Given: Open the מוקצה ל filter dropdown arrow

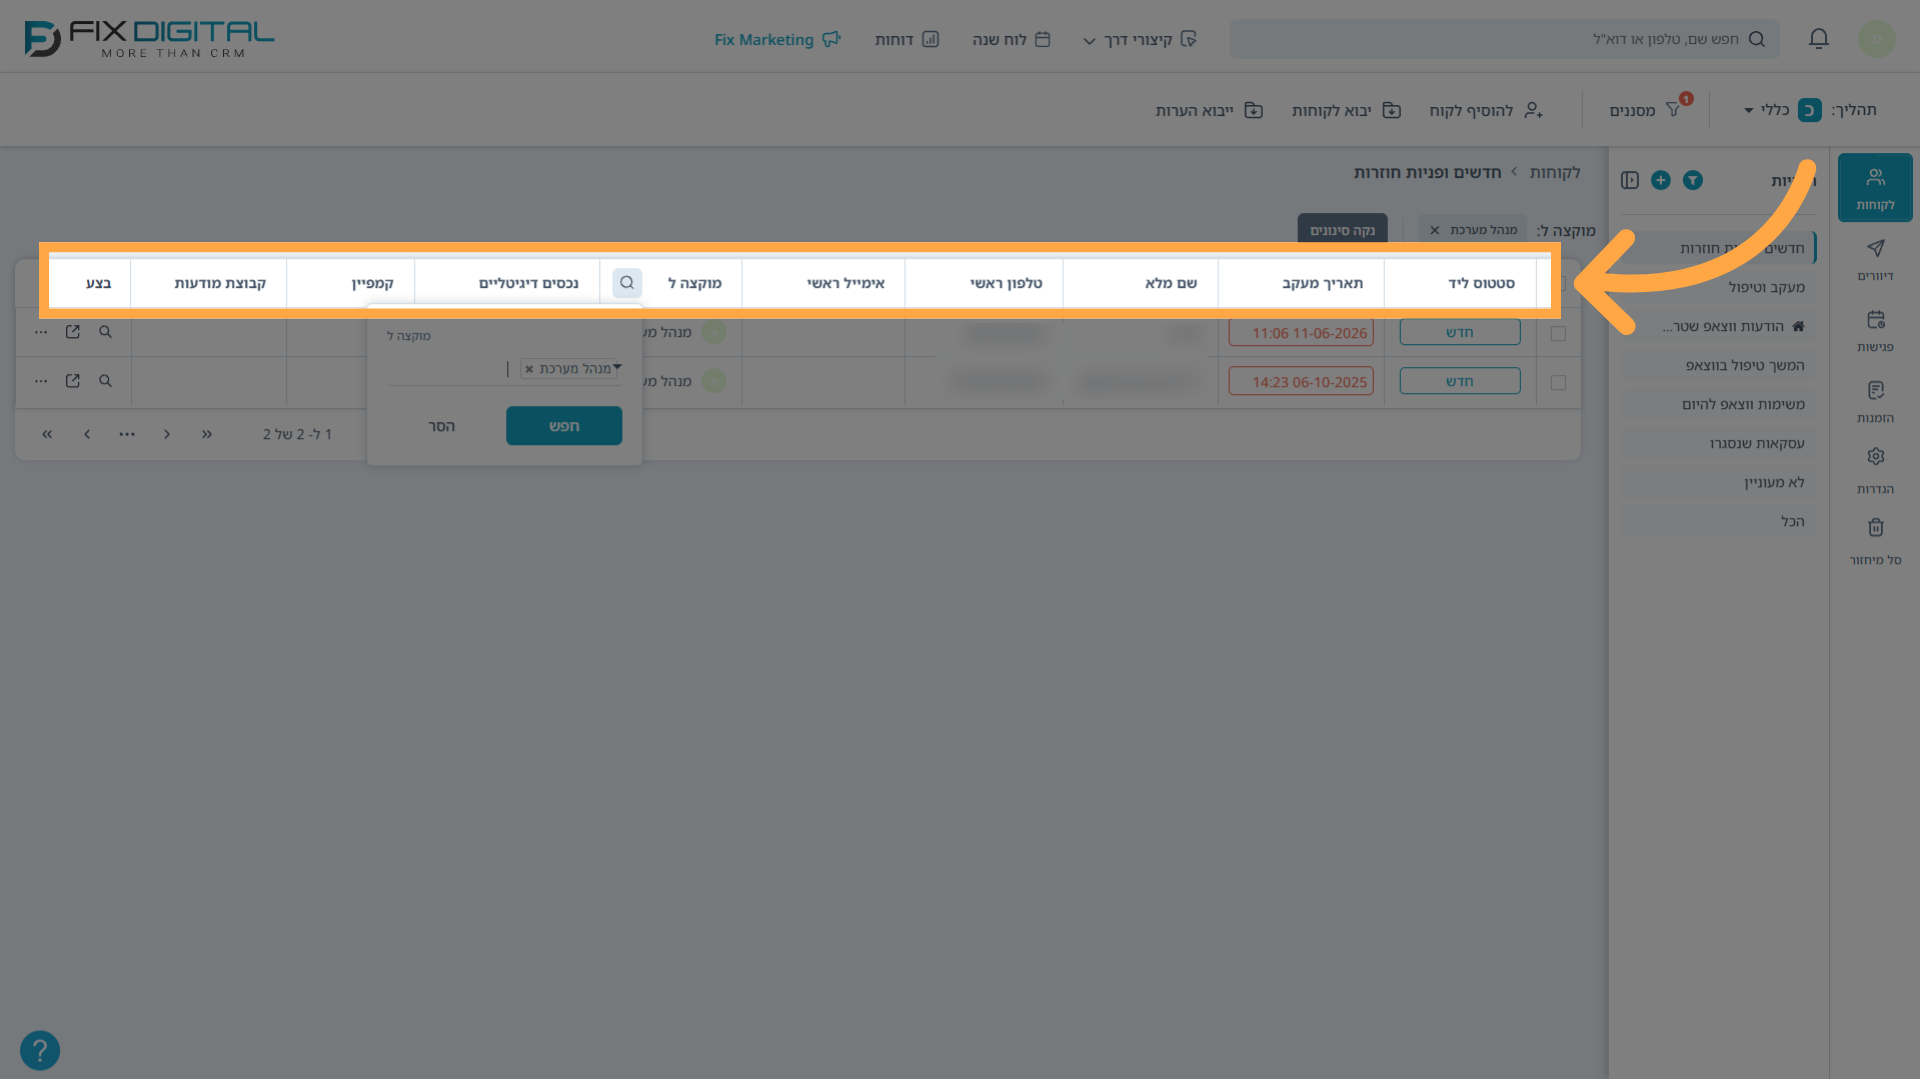Looking at the screenshot, I should click(x=617, y=367).
